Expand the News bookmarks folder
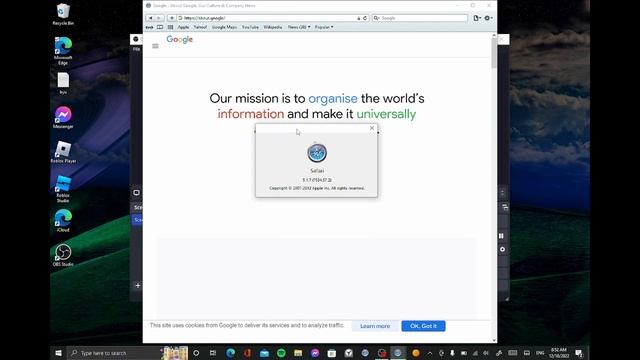 [299, 27]
